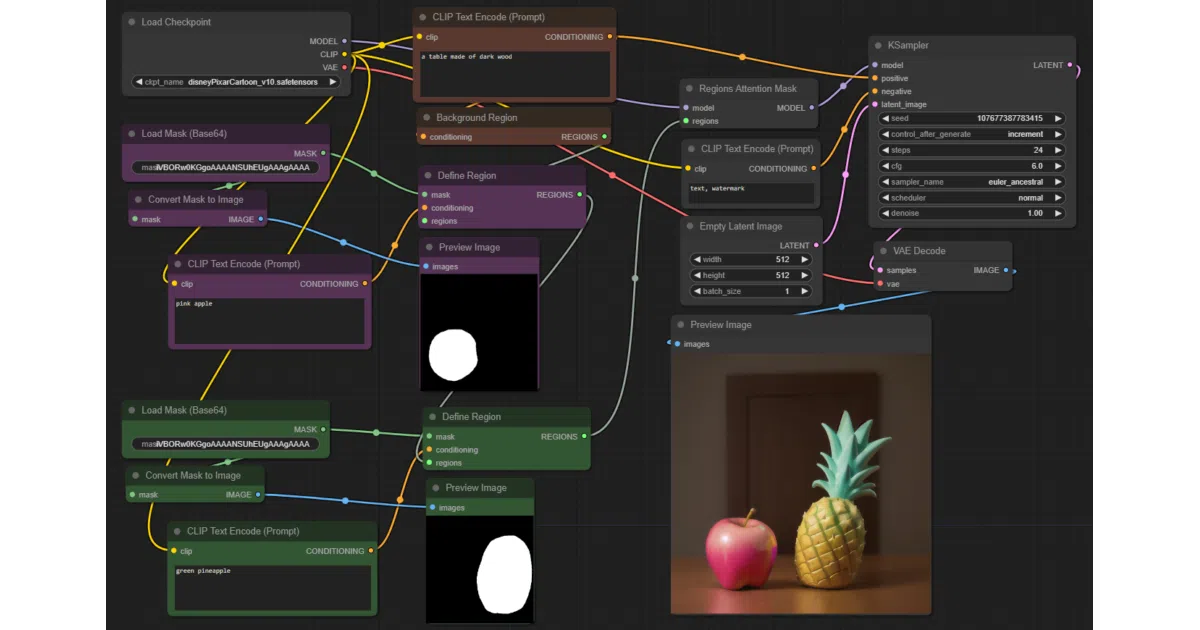Decrease height with its left arrow

coord(696,275)
